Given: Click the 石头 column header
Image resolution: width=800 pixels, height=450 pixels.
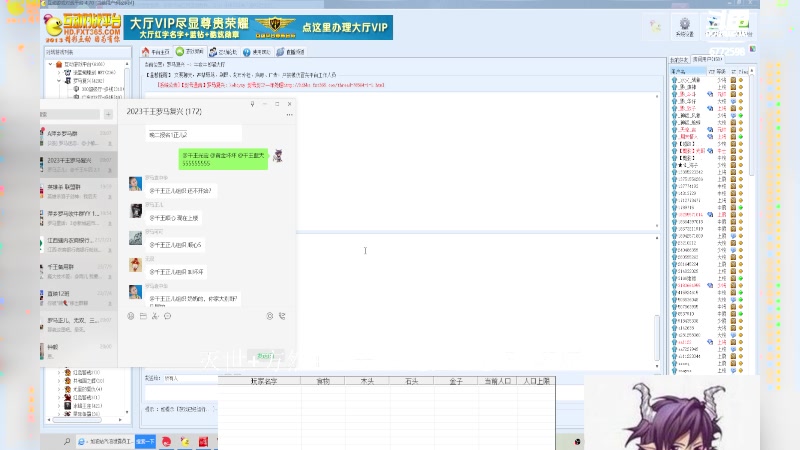Looking at the screenshot, I should (x=411, y=381).
